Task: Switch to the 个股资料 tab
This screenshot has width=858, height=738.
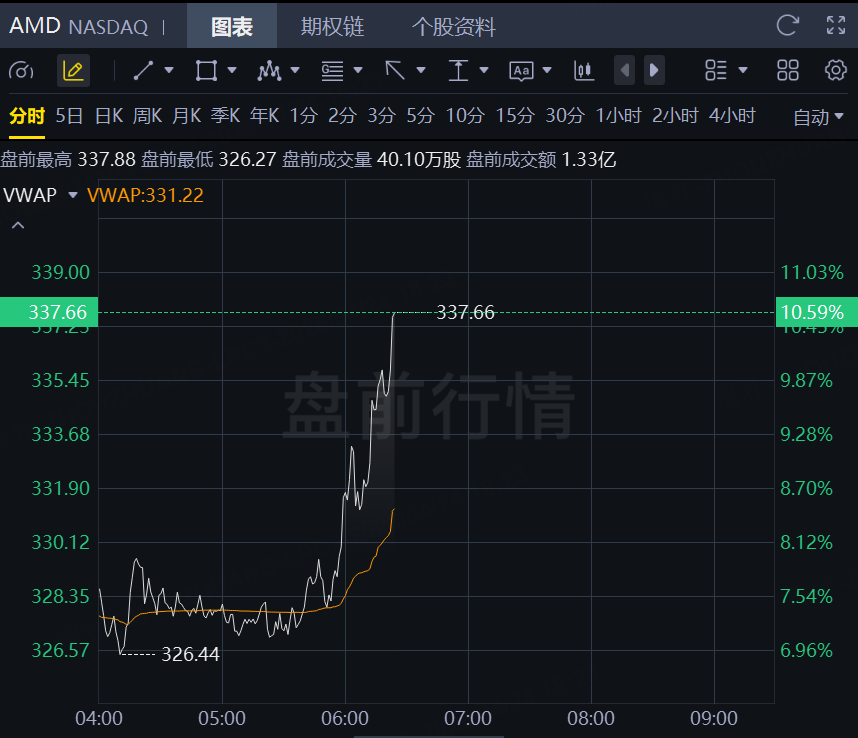Action: (x=454, y=26)
